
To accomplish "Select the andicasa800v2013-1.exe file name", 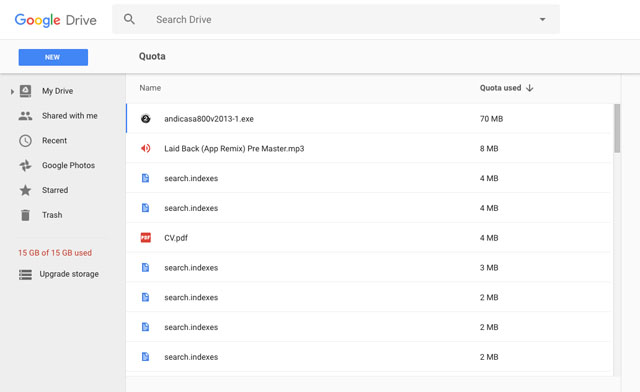I will coord(209,119).
